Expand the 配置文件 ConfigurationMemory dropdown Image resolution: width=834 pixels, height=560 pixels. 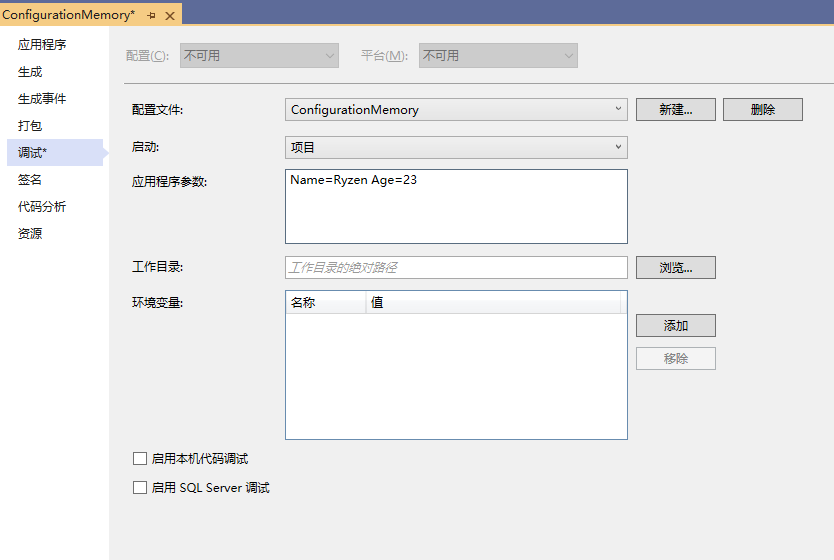tap(456, 110)
